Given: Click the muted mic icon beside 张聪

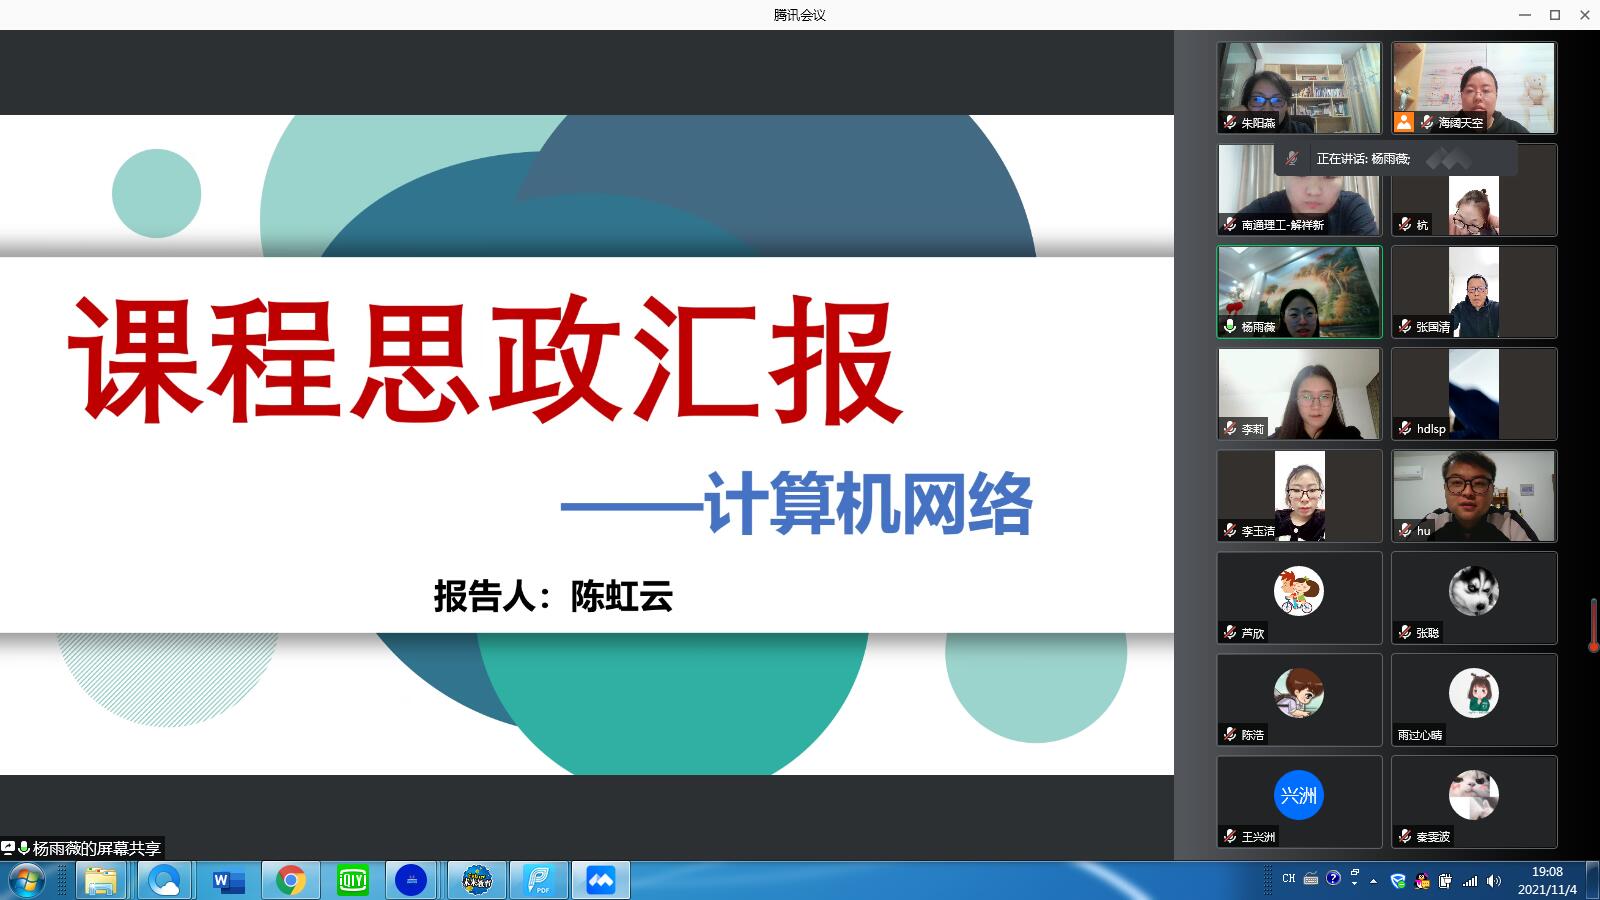Looking at the screenshot, I should 1405,632.
